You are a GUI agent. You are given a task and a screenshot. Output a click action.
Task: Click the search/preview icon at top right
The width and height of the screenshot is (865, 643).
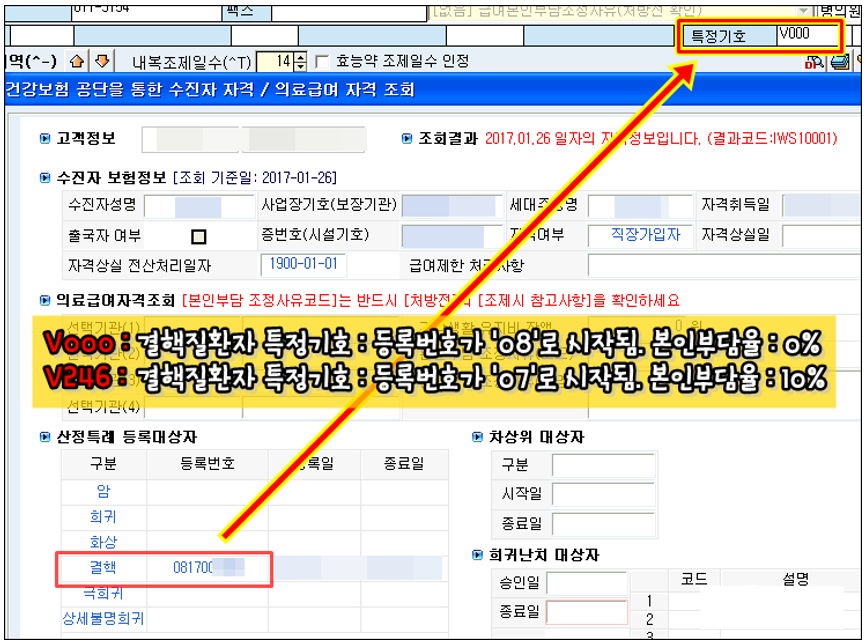815,62
